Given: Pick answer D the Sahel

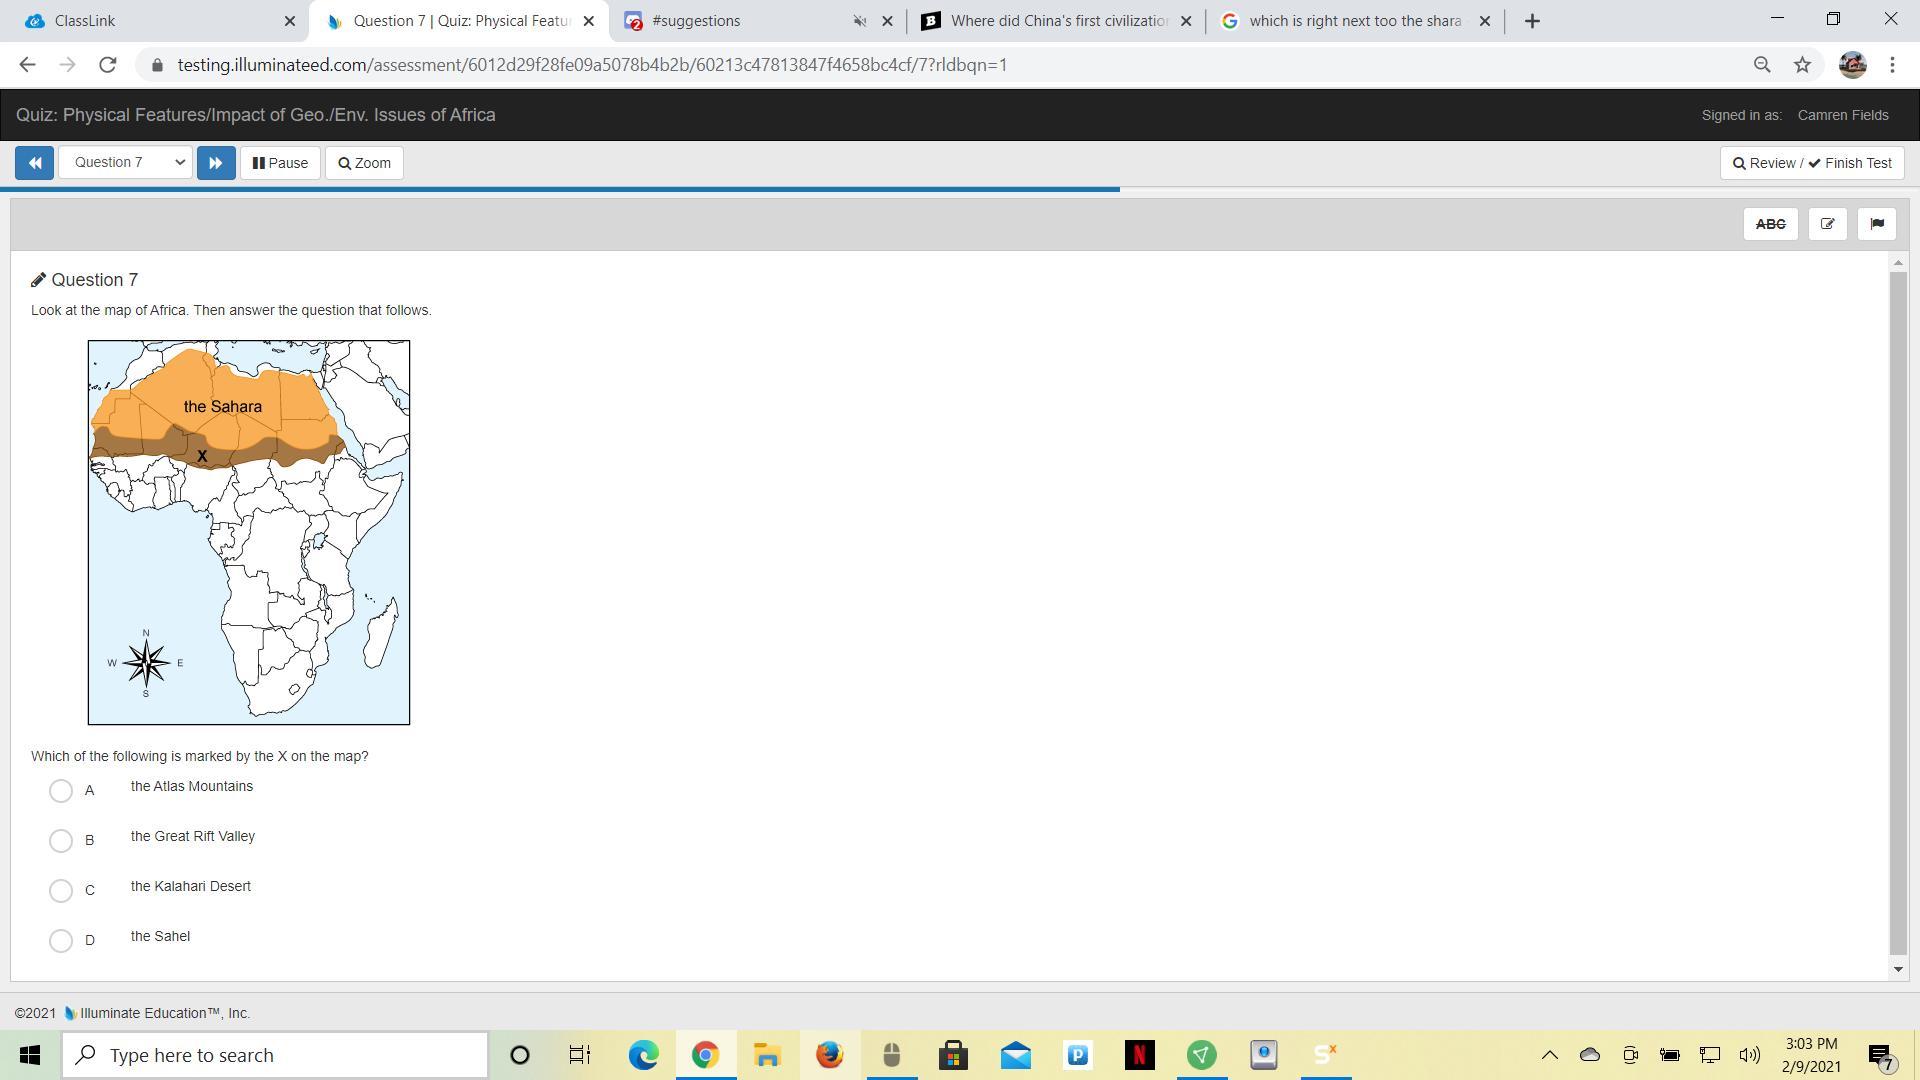Looking at the screenshot, I should pos(61,941).
